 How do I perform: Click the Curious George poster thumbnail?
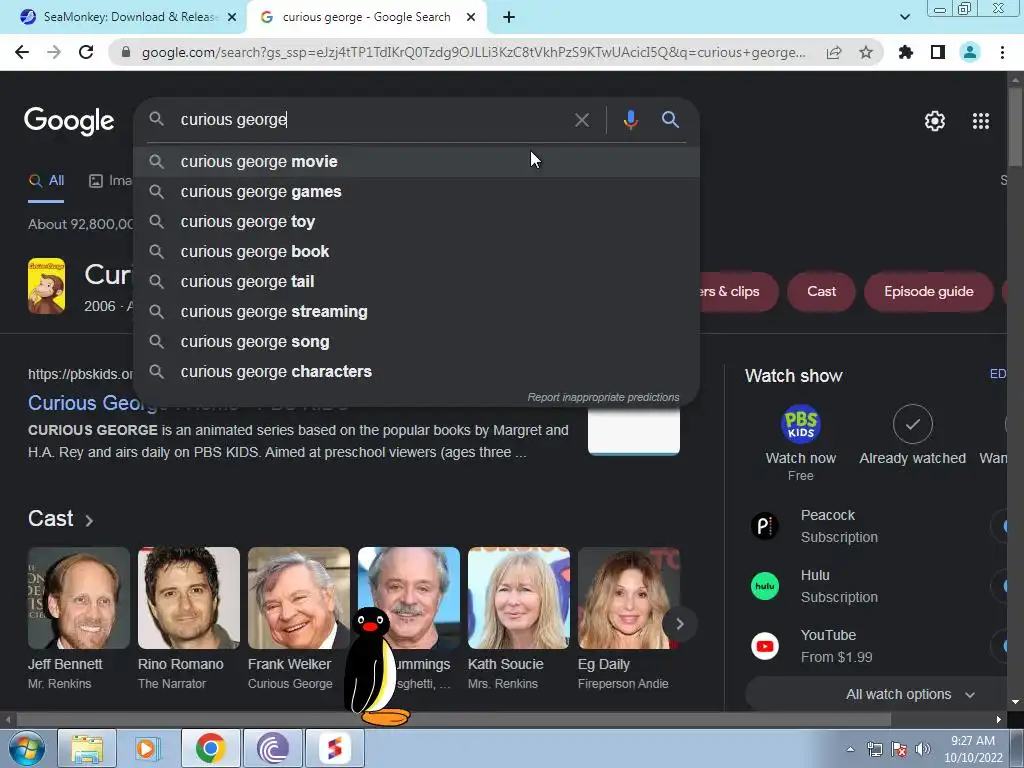tap(46, 286)
